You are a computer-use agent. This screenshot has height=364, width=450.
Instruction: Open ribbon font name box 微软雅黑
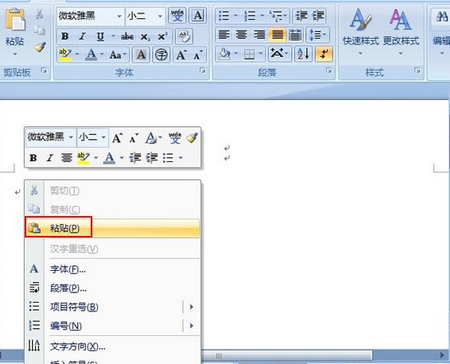[x=90, y=16]
